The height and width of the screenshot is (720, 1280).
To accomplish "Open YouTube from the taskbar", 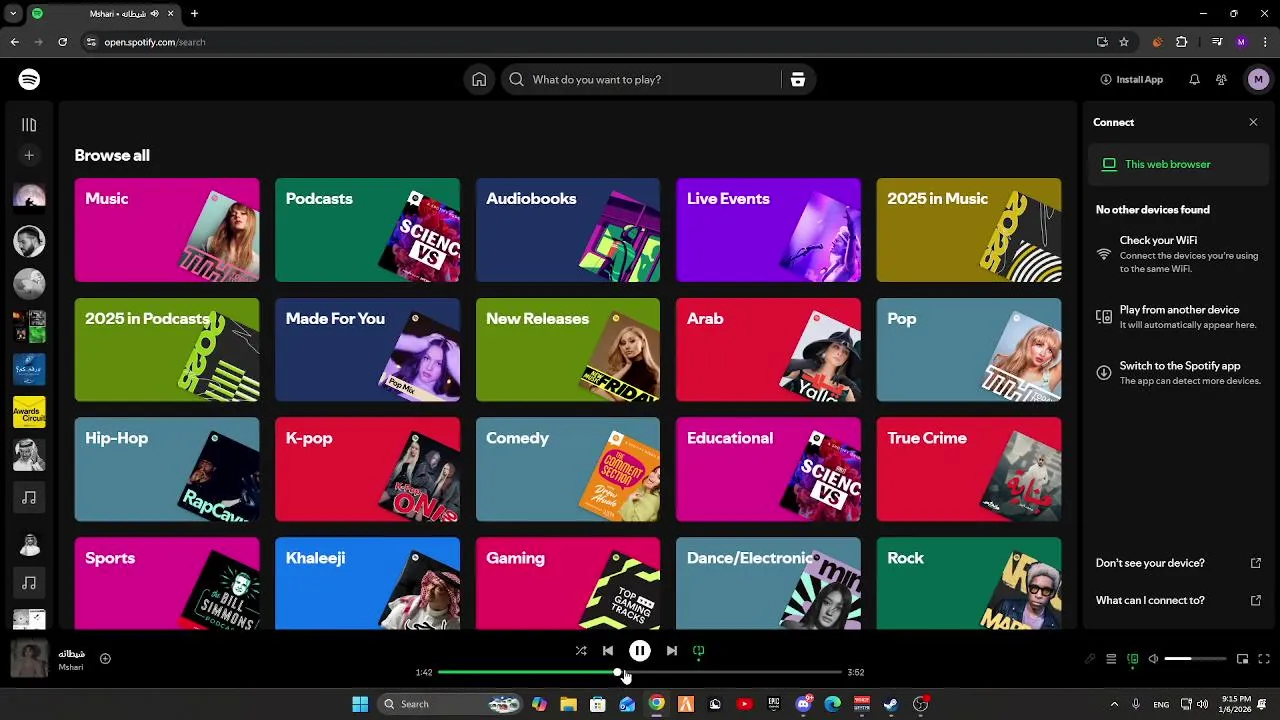I will point(744,704).
